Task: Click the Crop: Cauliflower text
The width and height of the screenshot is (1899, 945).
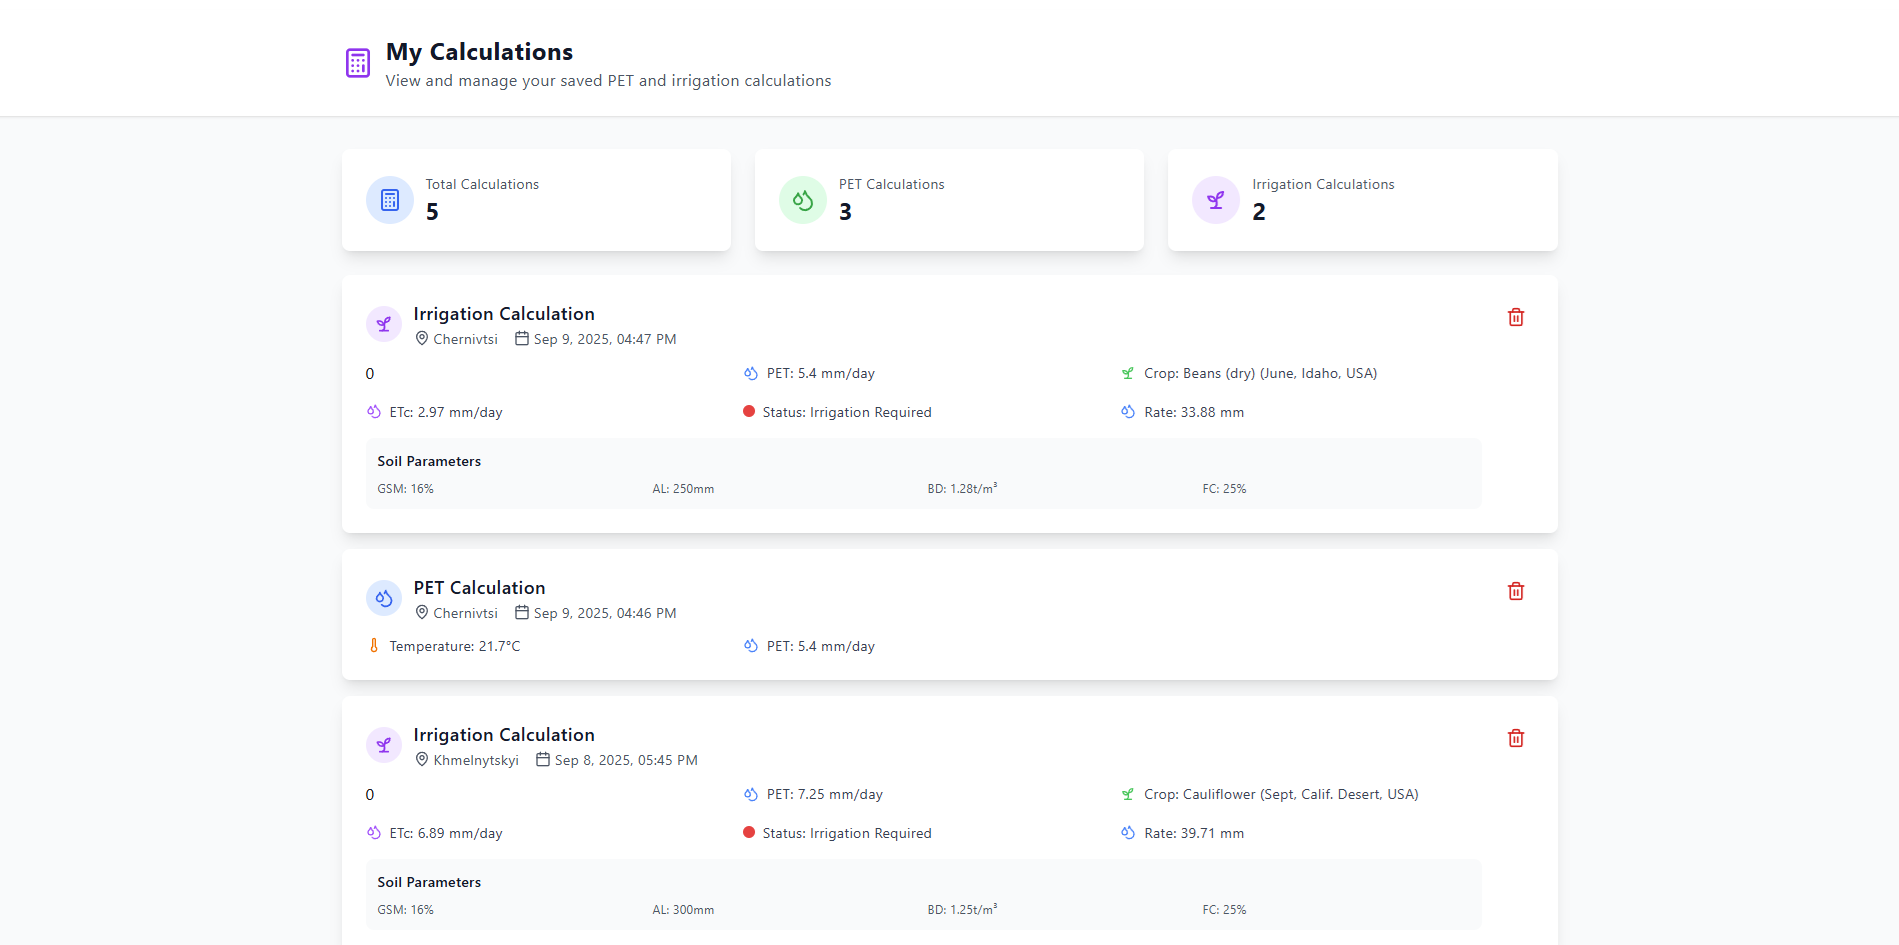Action: coord(1280,794)
